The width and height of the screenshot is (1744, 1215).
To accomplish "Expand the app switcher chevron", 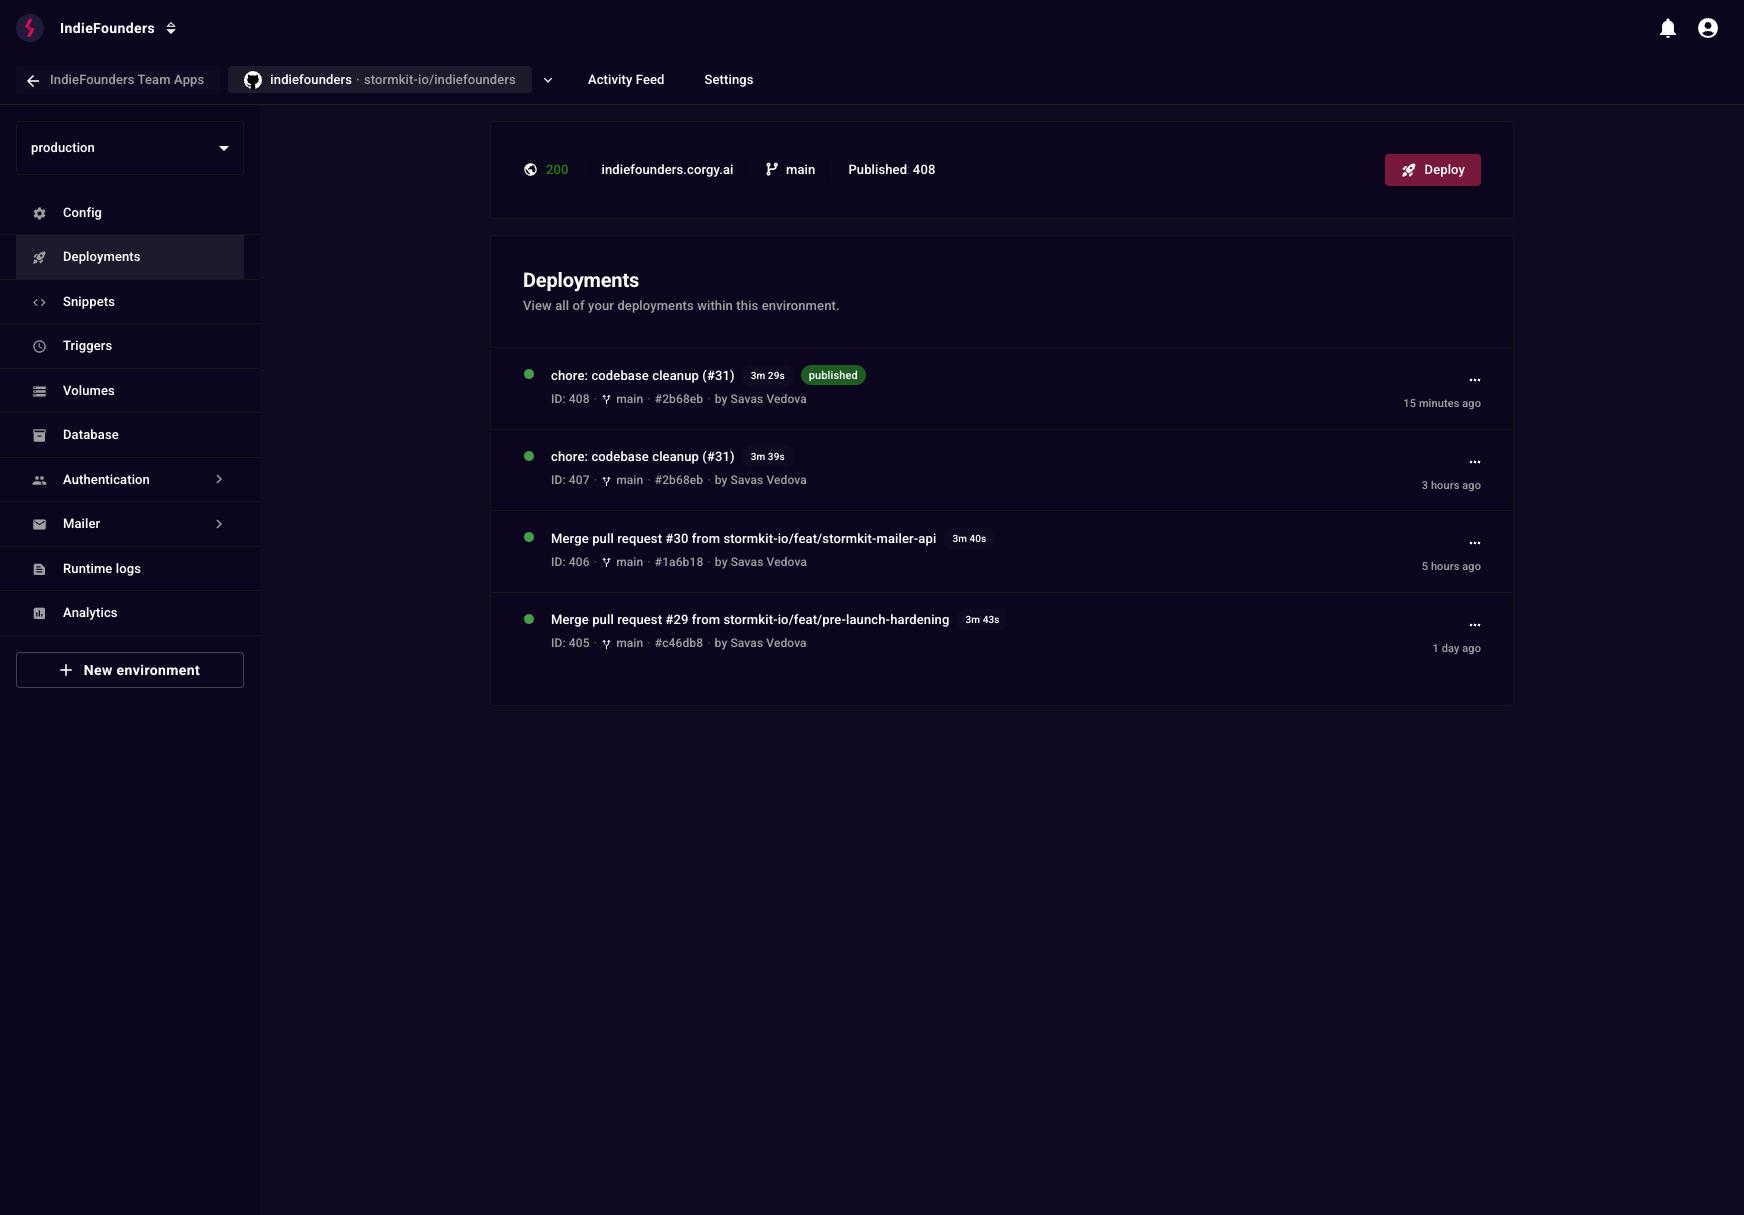I will coord(548,80).
